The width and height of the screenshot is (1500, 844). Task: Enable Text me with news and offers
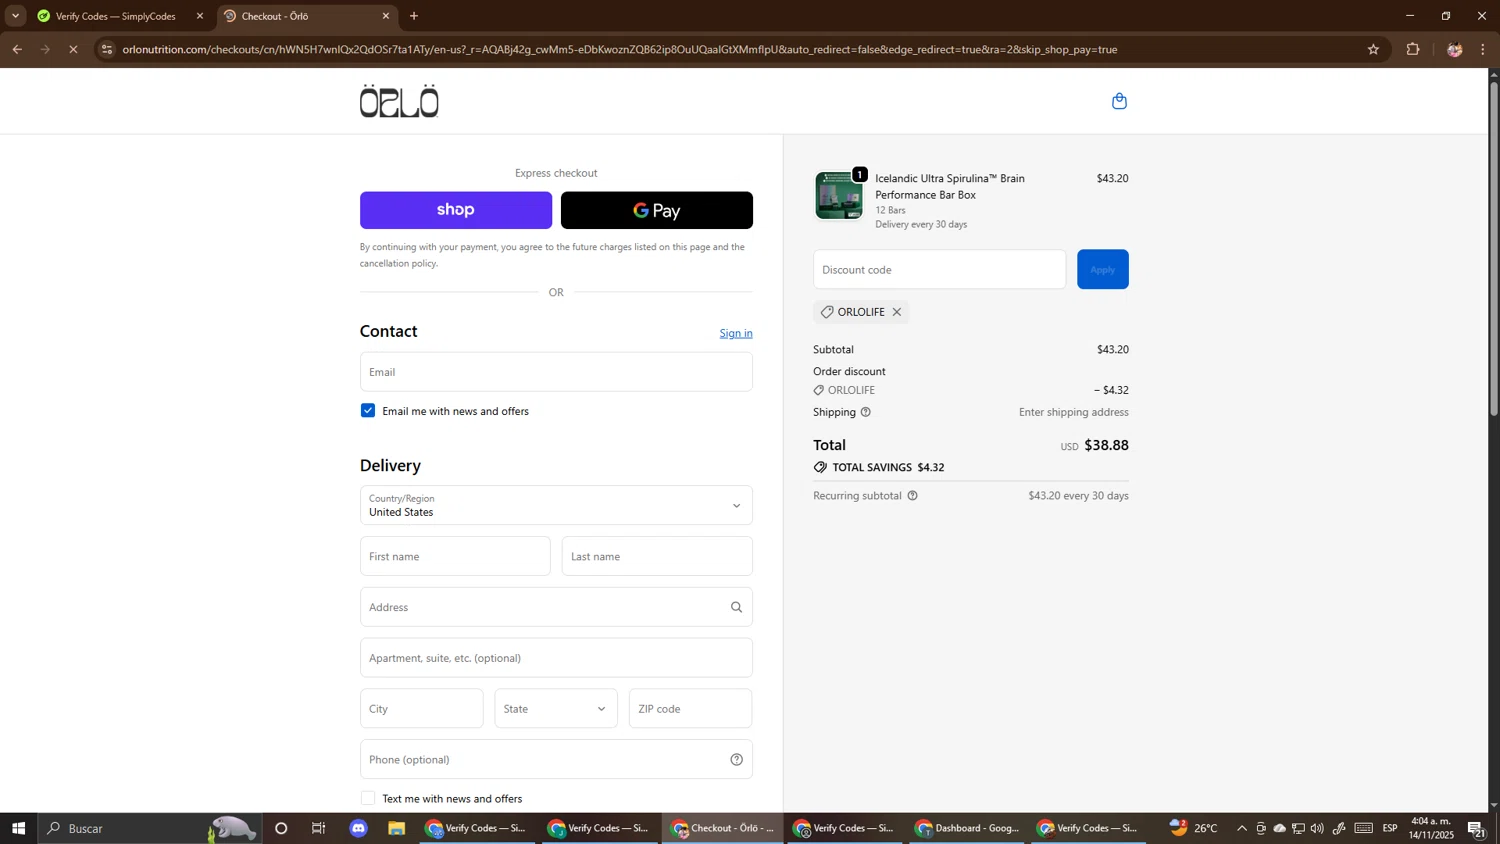coord(368,798)
